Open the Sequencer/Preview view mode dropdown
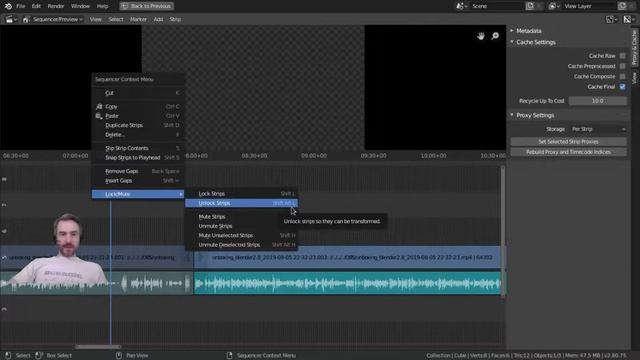 click(53, 19)
